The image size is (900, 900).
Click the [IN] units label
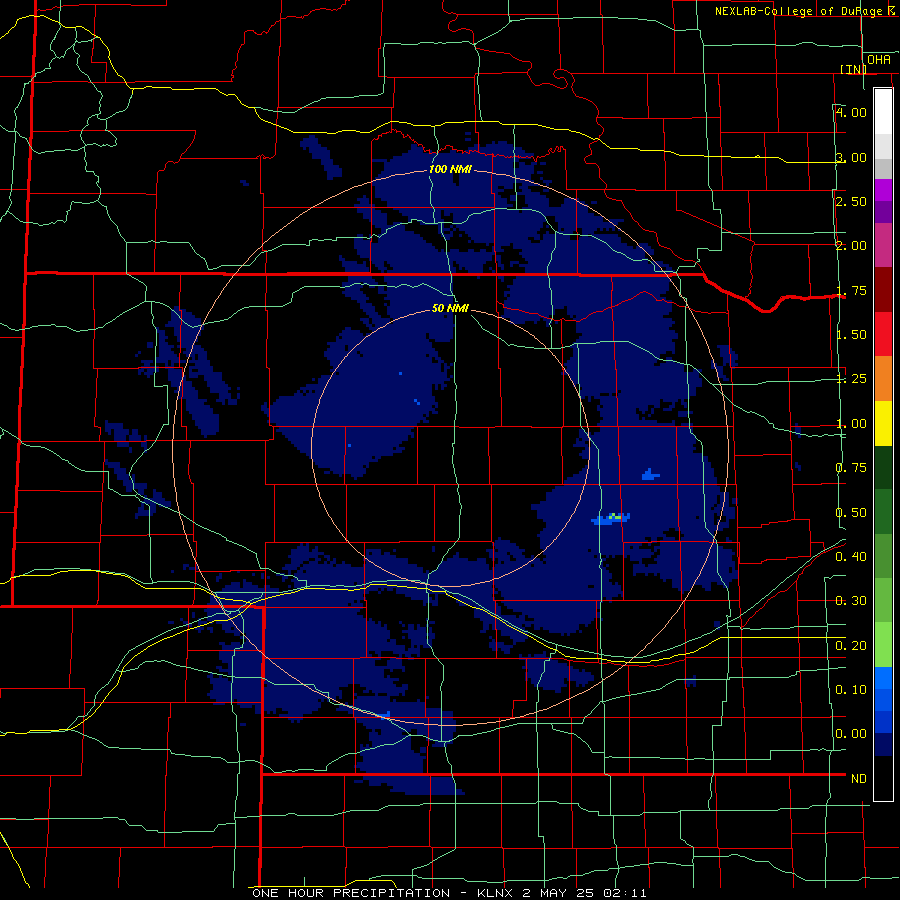853,69
